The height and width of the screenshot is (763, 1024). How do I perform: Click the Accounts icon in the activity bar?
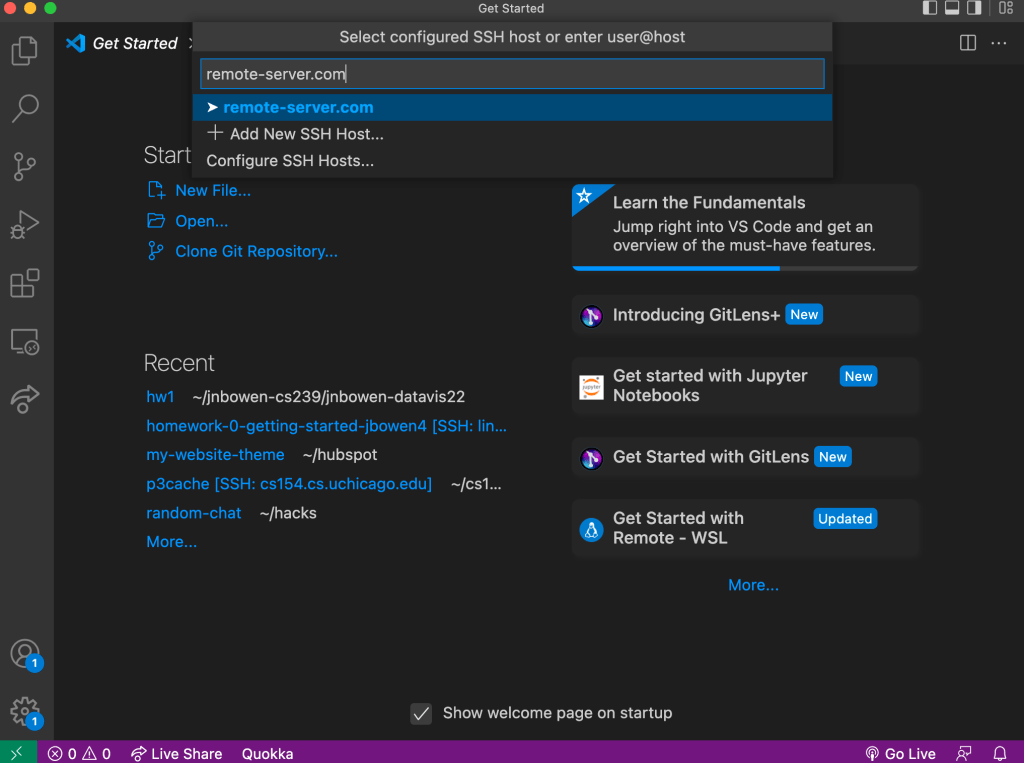(x=24, y=654)
